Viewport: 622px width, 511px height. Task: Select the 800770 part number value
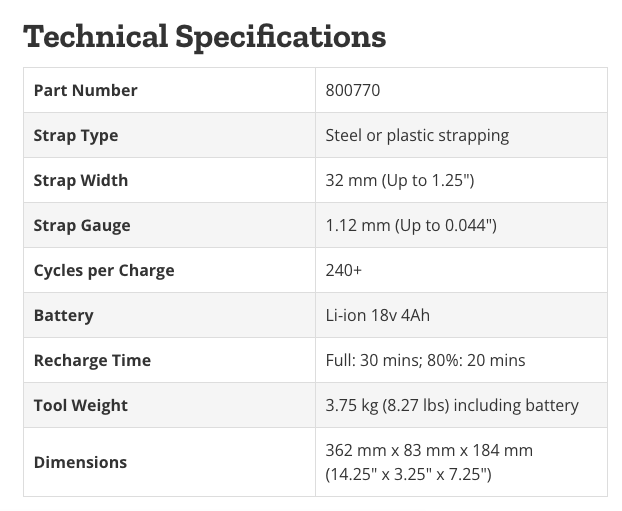click(x=353, y=90)
